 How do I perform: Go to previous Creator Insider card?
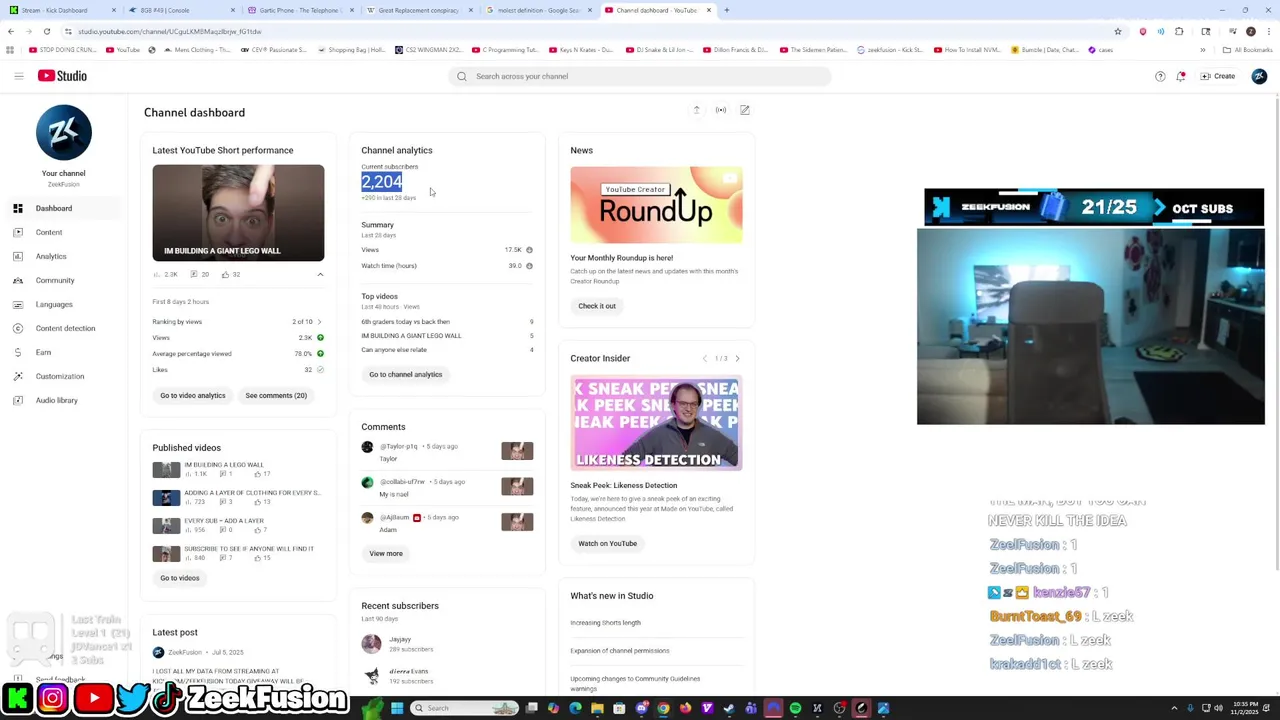coord(704,358)
